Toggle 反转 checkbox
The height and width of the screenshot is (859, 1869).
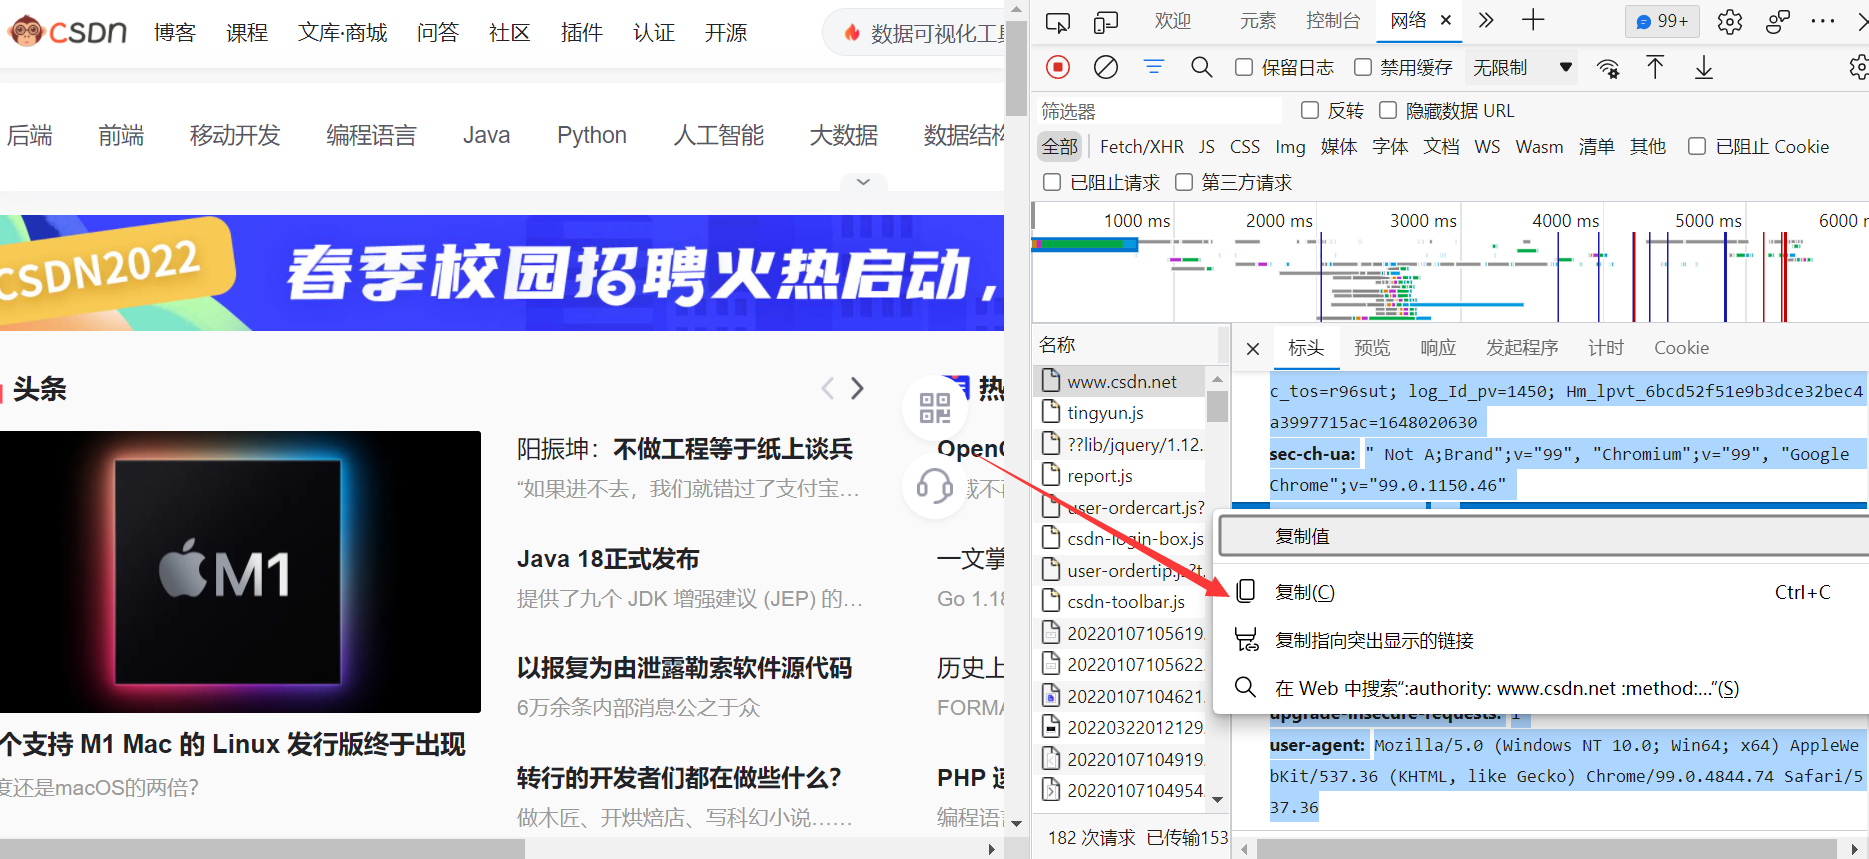click(1310, 110)
